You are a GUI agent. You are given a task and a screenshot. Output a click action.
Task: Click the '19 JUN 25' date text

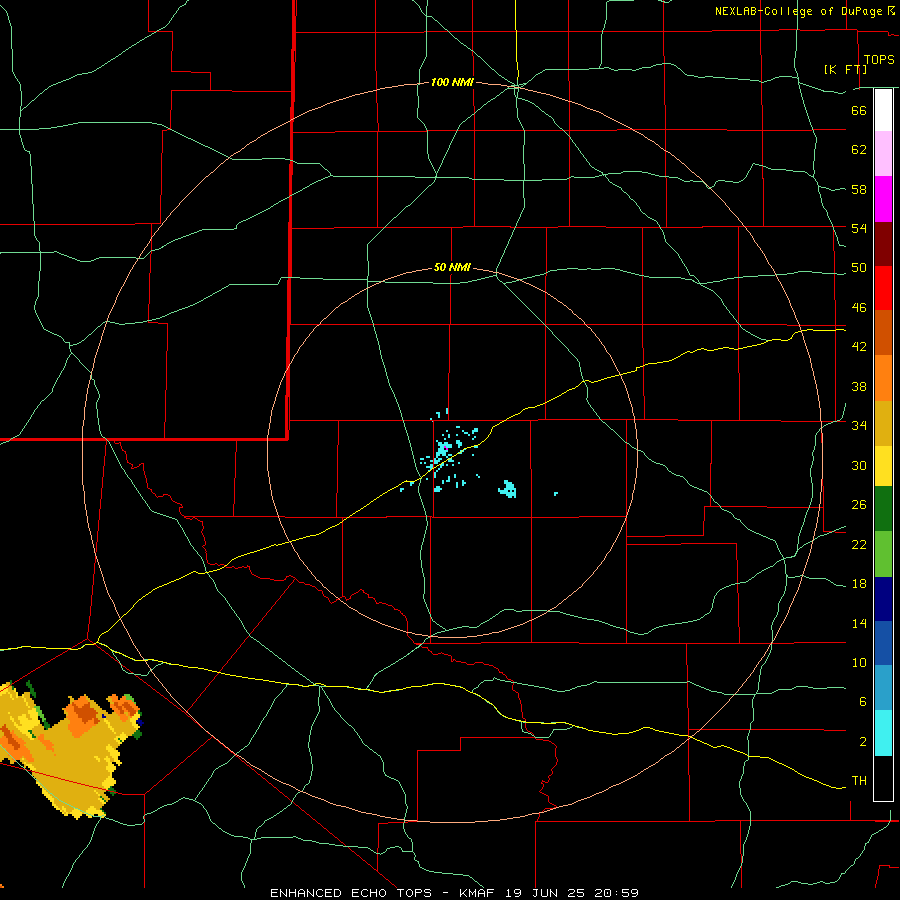(x=544, y=893)
